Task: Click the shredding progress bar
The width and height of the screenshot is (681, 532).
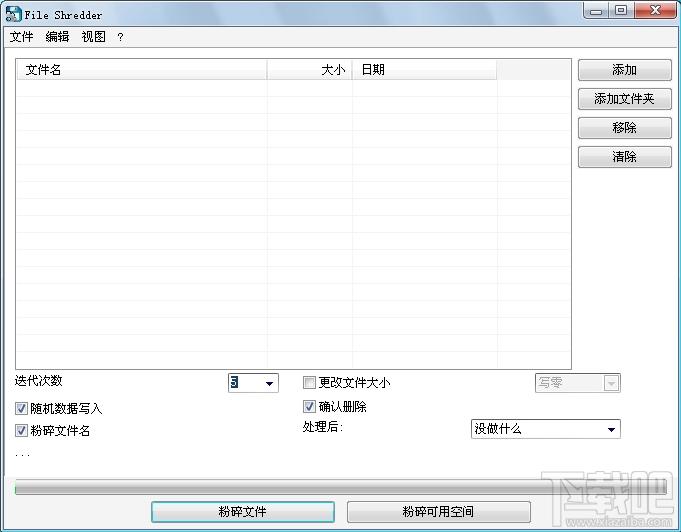Action: point(340,487)
